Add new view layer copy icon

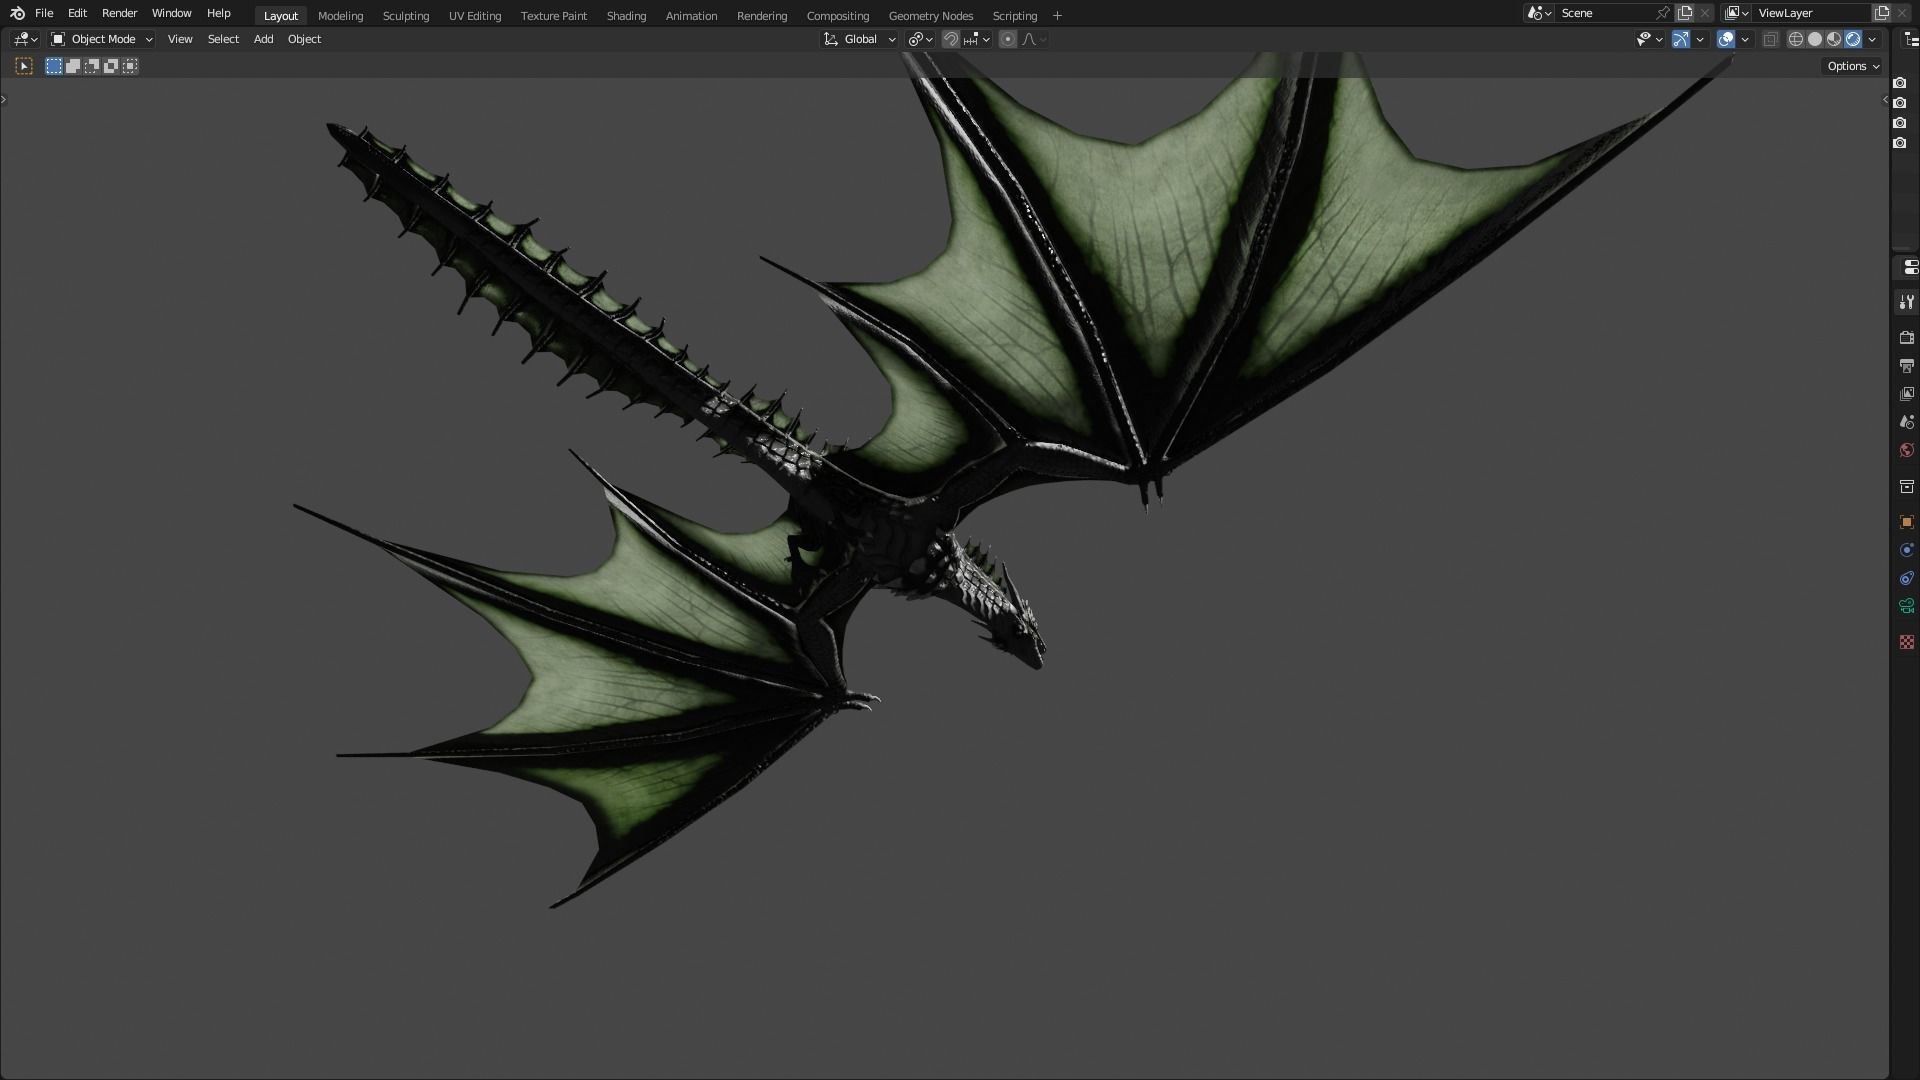tap(1881, 13)
